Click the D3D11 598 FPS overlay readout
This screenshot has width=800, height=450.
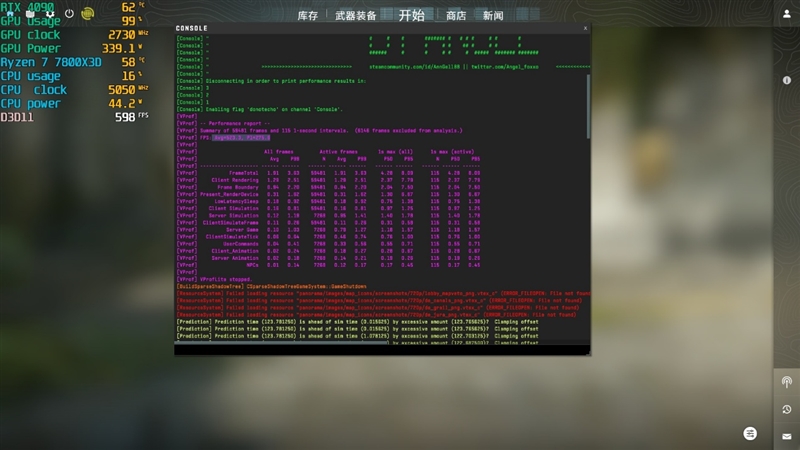click(x=74, y=117)
